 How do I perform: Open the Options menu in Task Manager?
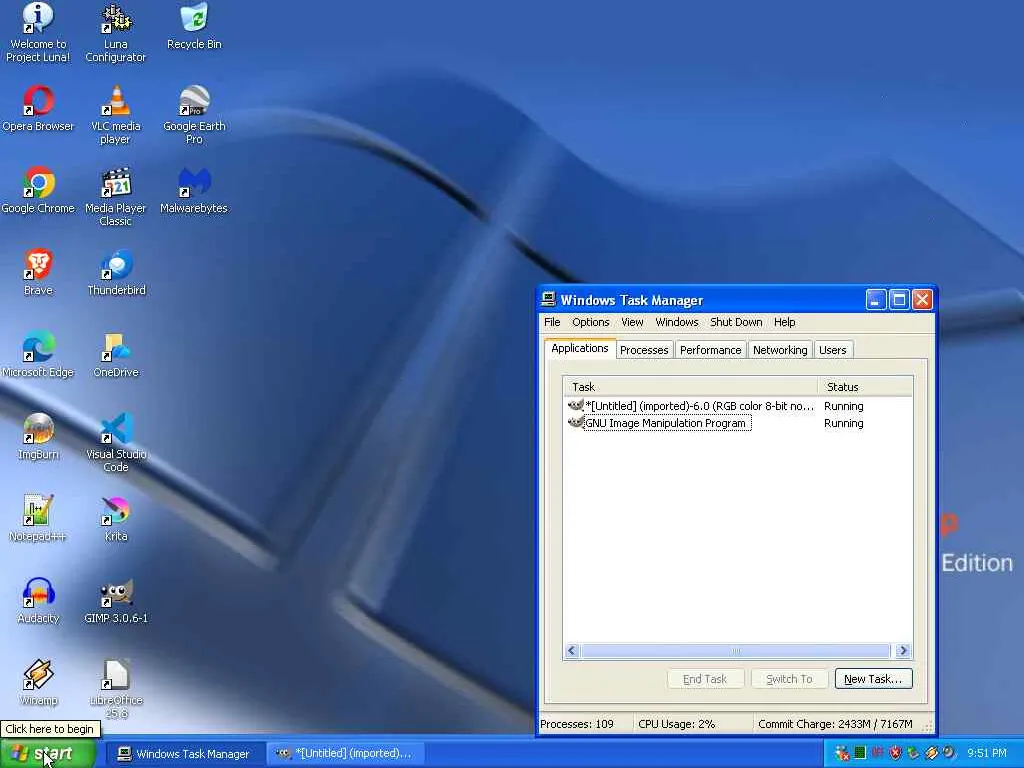point(590,322)
